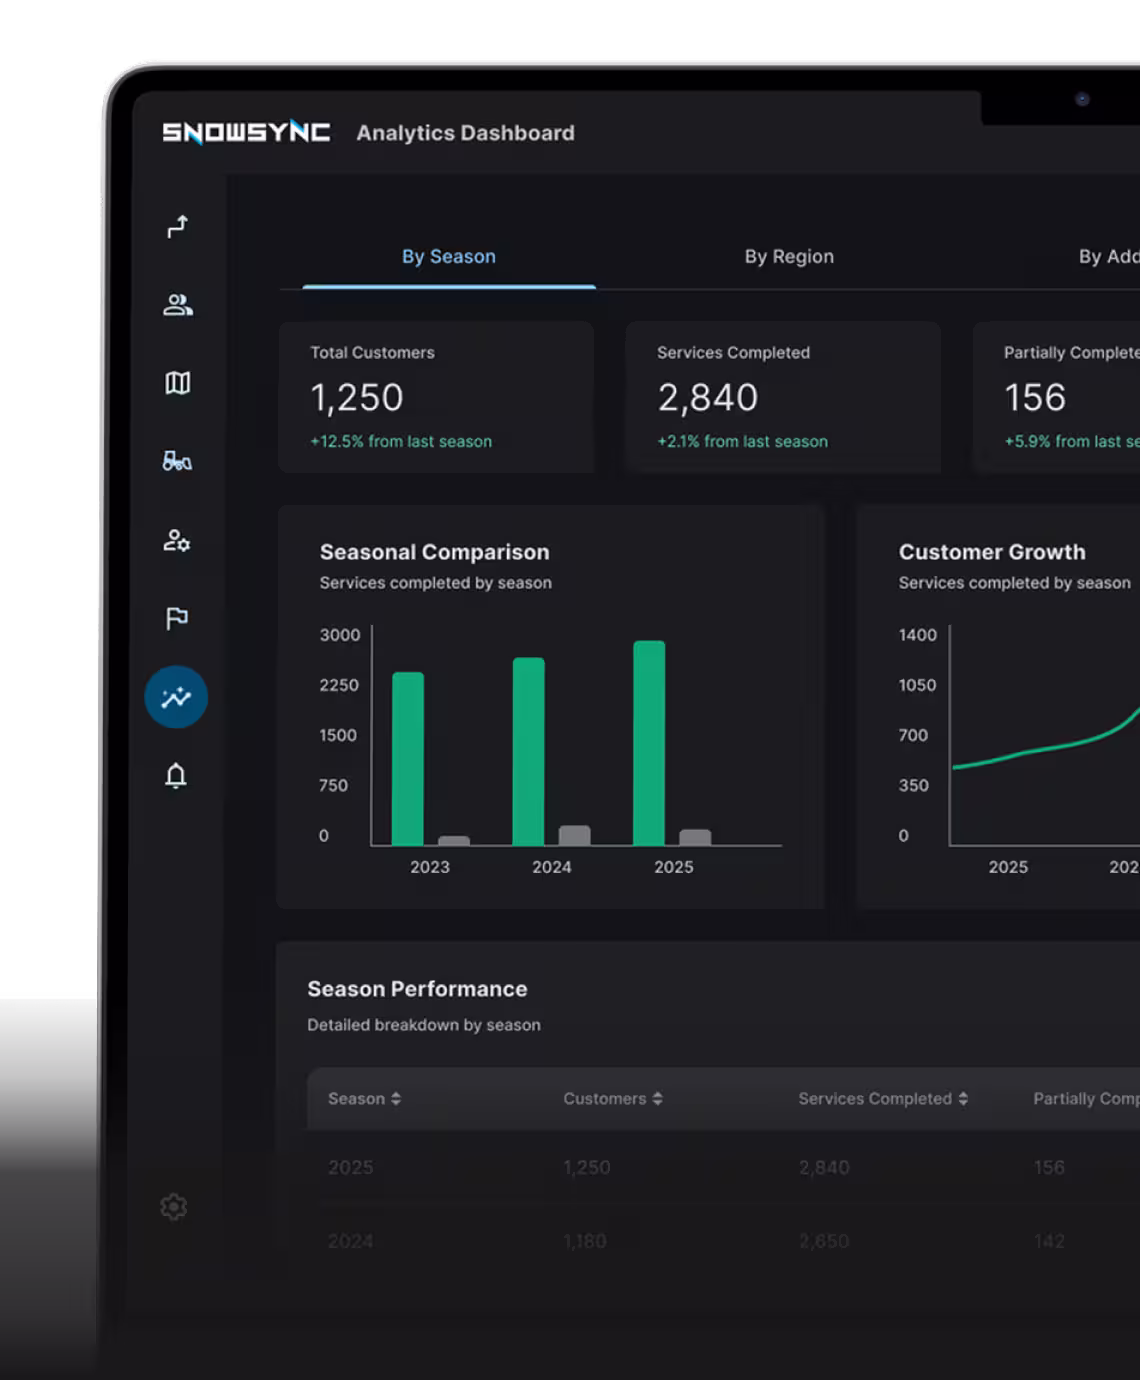This screenshot has width=1140, height=1380.
Task: Click the gray 2025 bar in Seasonal Comparison
Action: [695, 838]
